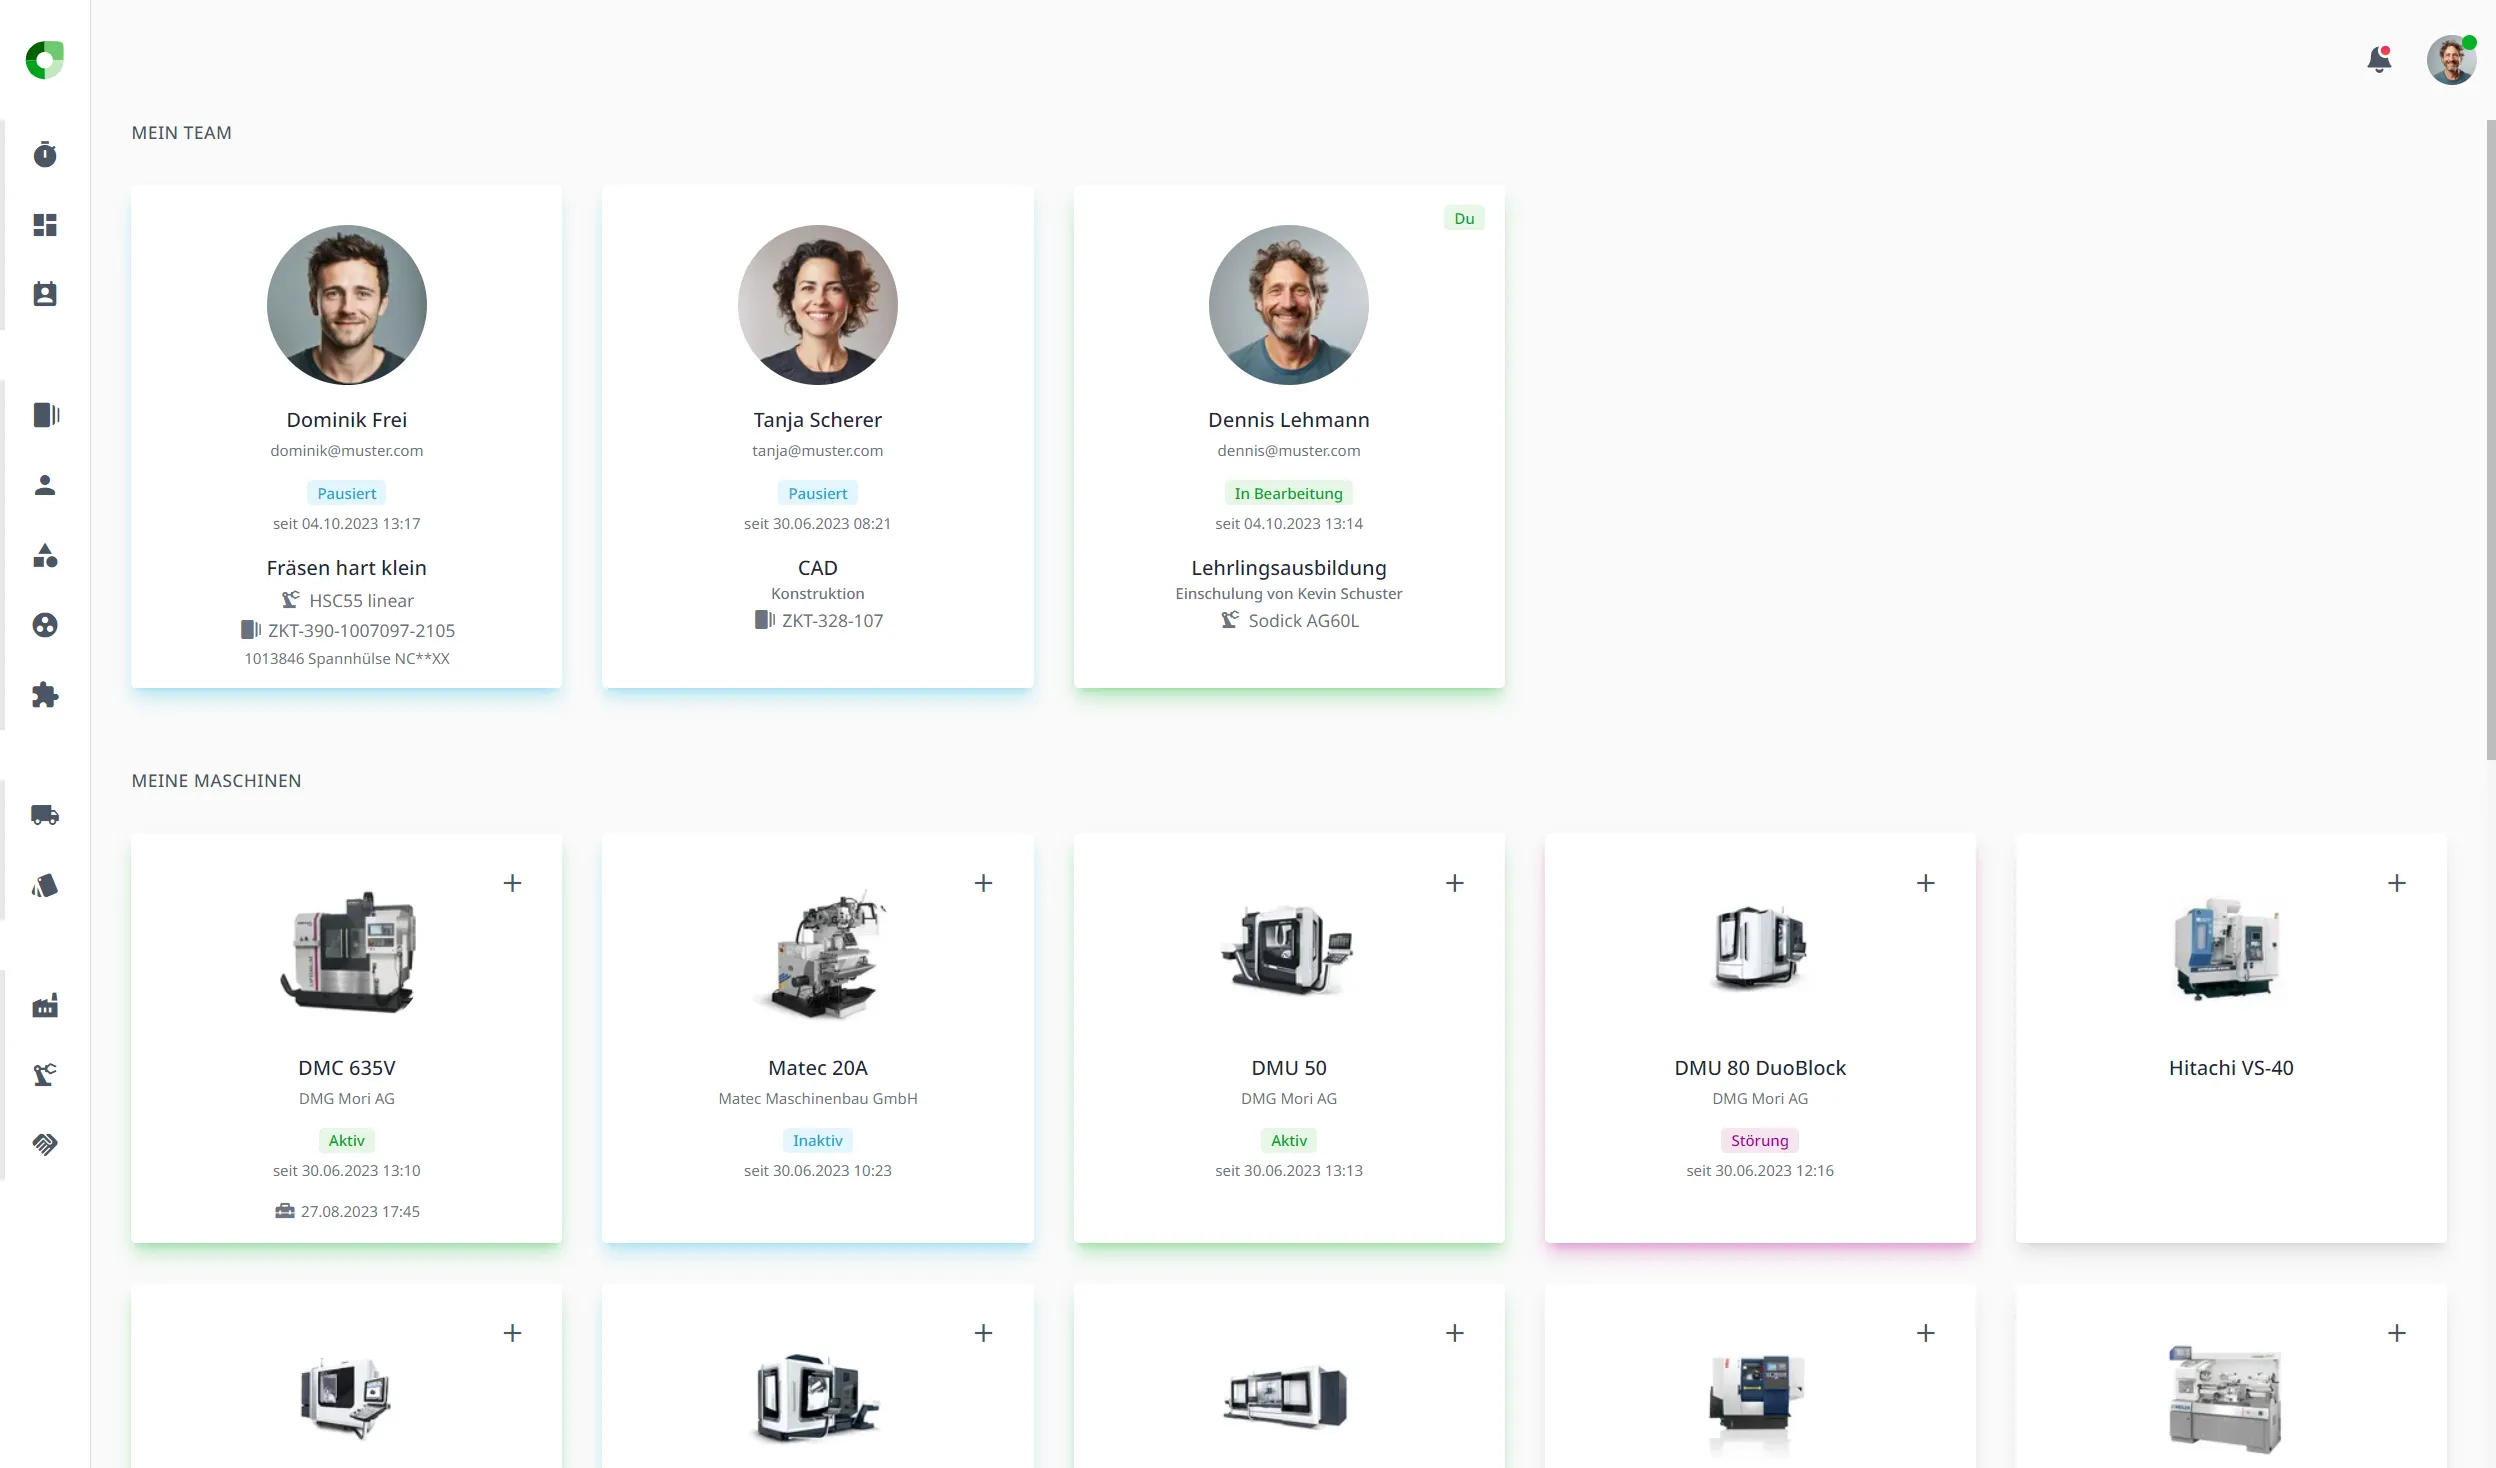The image size is (2496, 1468).
Task: Click the puzzle piece sidebar icon
Action: pos(45,695)
